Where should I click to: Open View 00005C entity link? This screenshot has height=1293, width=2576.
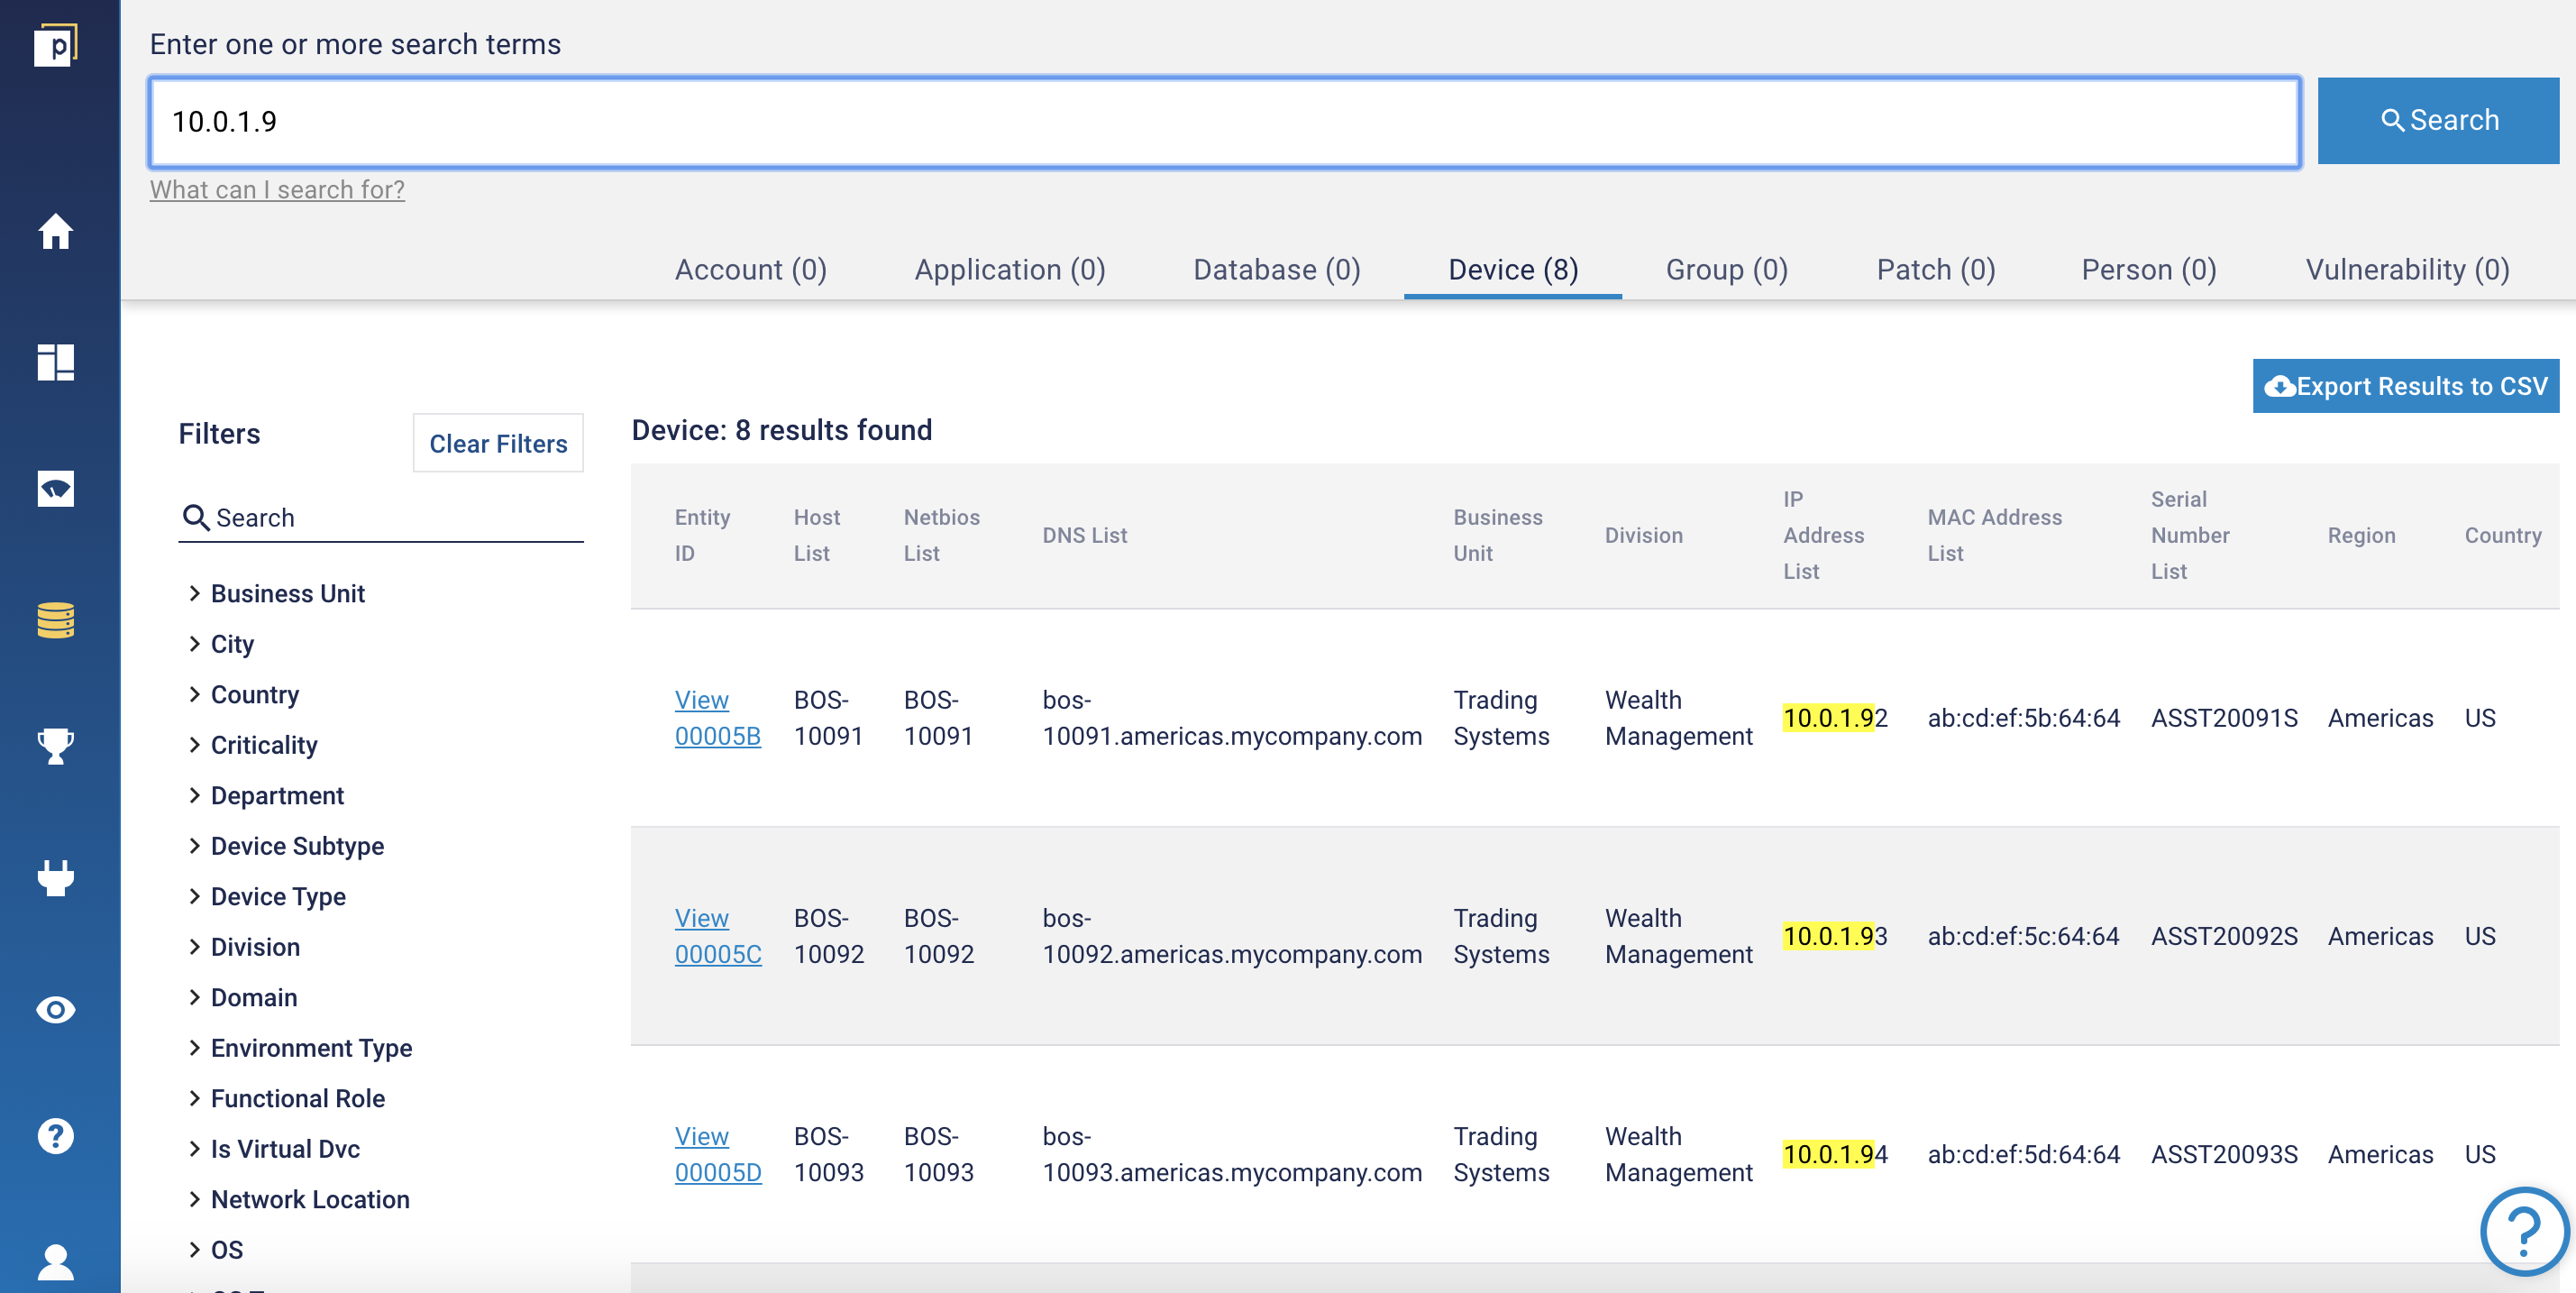717,936
